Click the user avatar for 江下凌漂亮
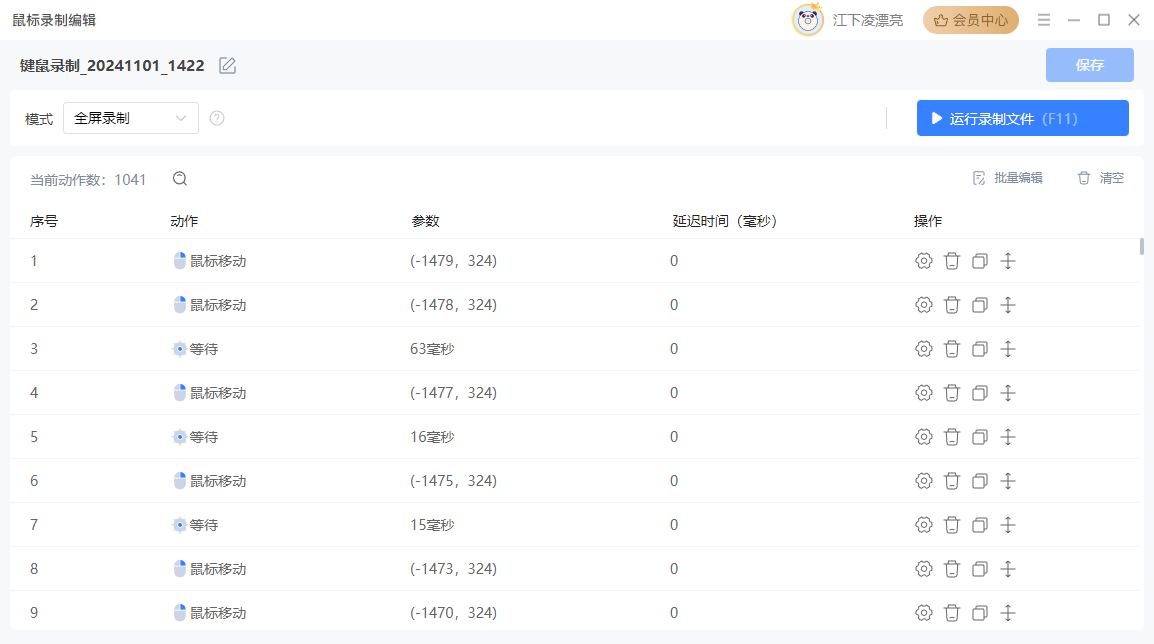The image size is (1154, 644). [808, 20]
